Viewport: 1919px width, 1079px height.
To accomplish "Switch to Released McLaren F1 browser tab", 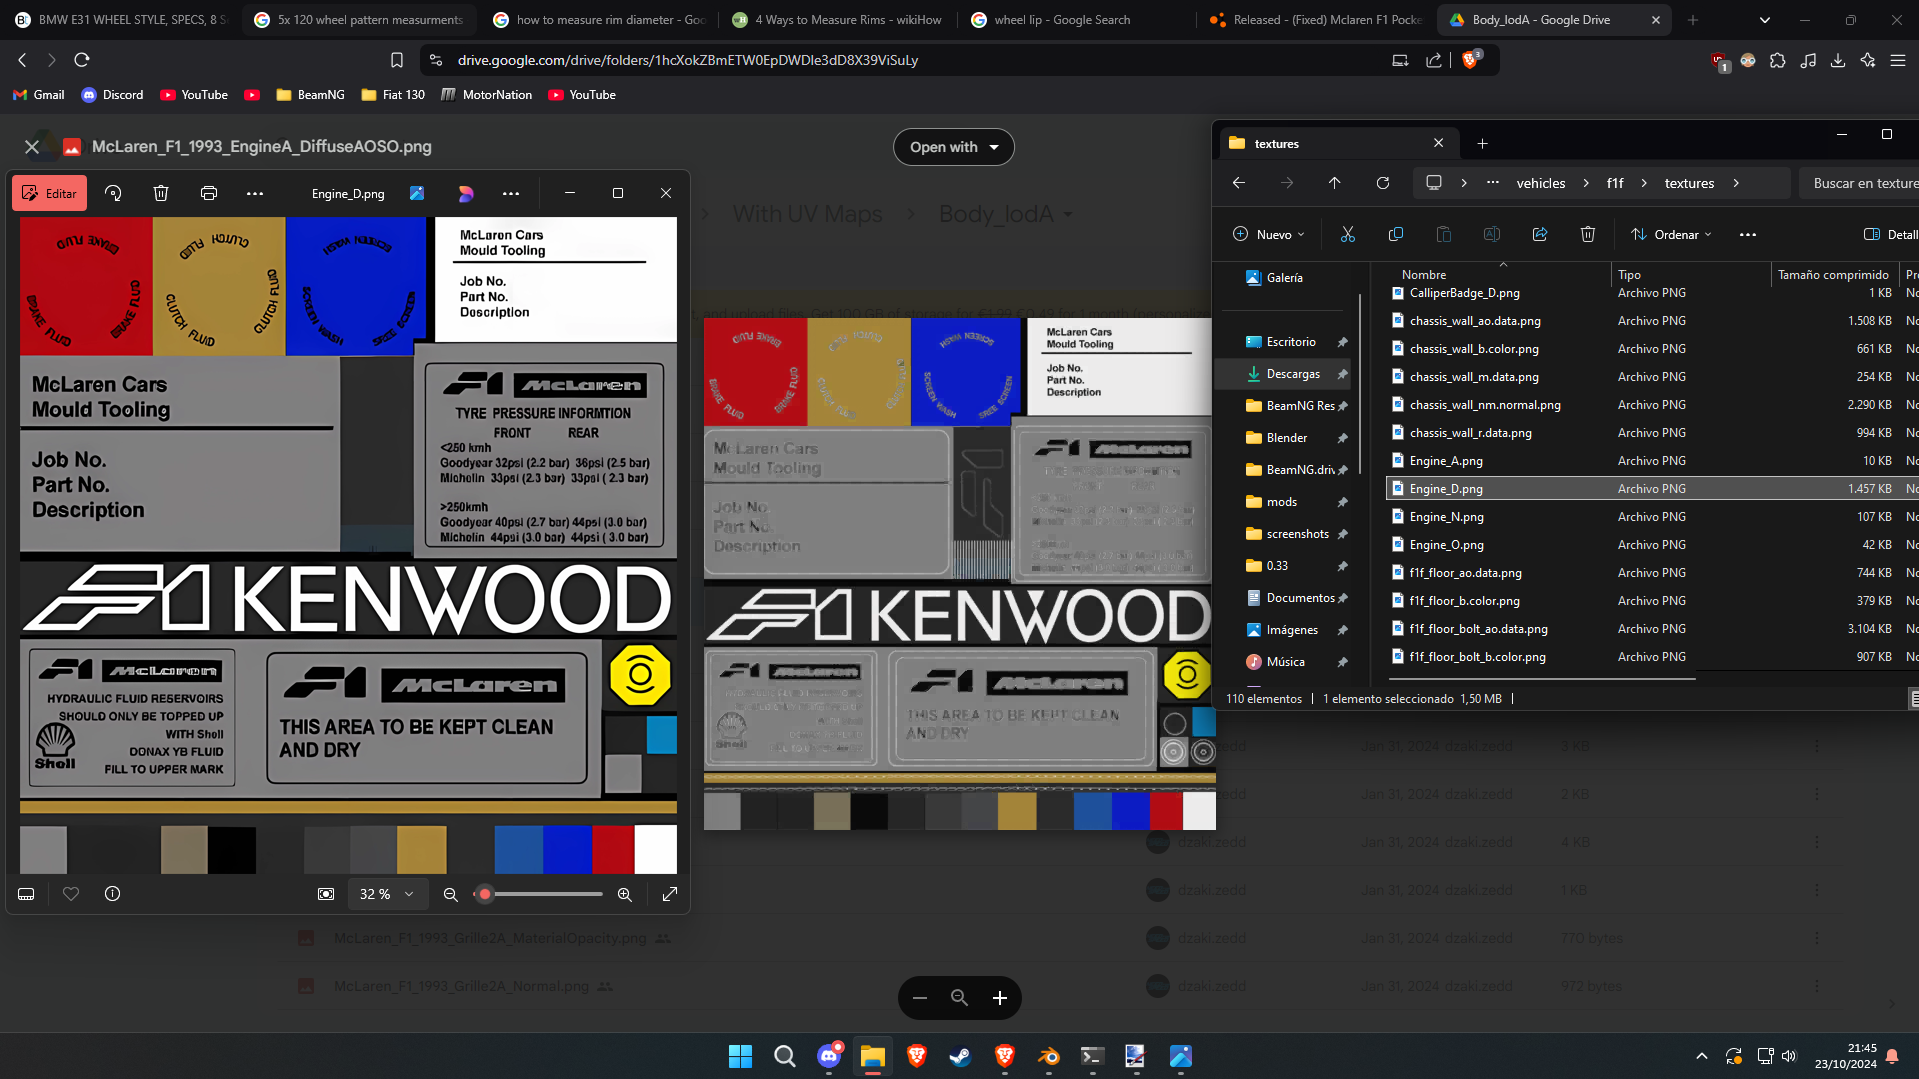I will [1316, 20].
